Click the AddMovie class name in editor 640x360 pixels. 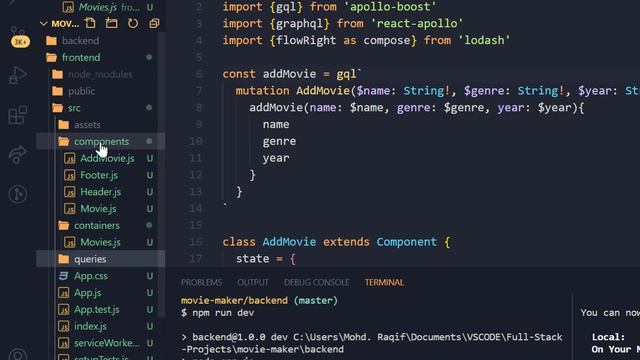click(289, 242)
